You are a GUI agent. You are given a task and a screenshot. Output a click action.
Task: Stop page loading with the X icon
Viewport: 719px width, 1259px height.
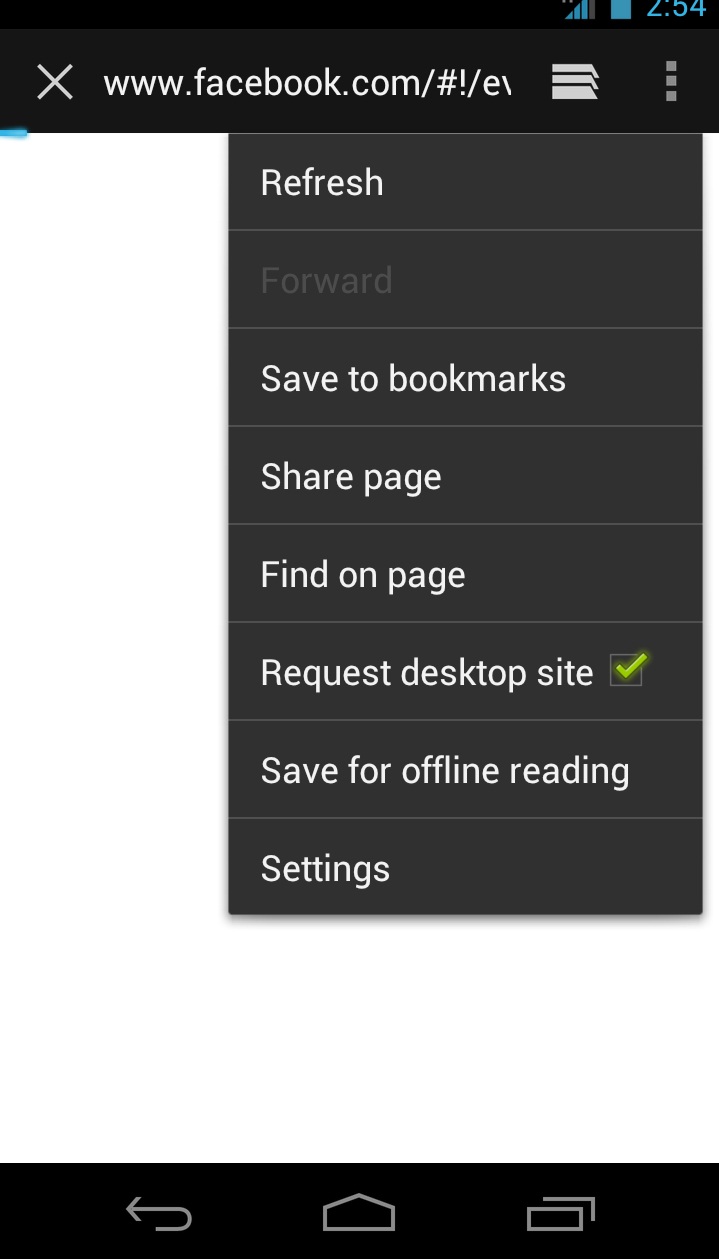pos(54,82)
